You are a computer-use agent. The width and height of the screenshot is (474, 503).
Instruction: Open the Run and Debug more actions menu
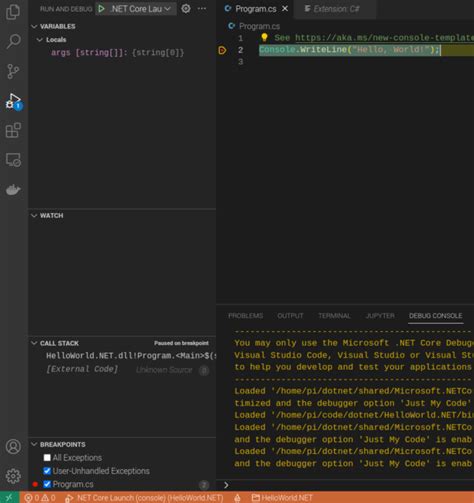[x=202, y=9]
